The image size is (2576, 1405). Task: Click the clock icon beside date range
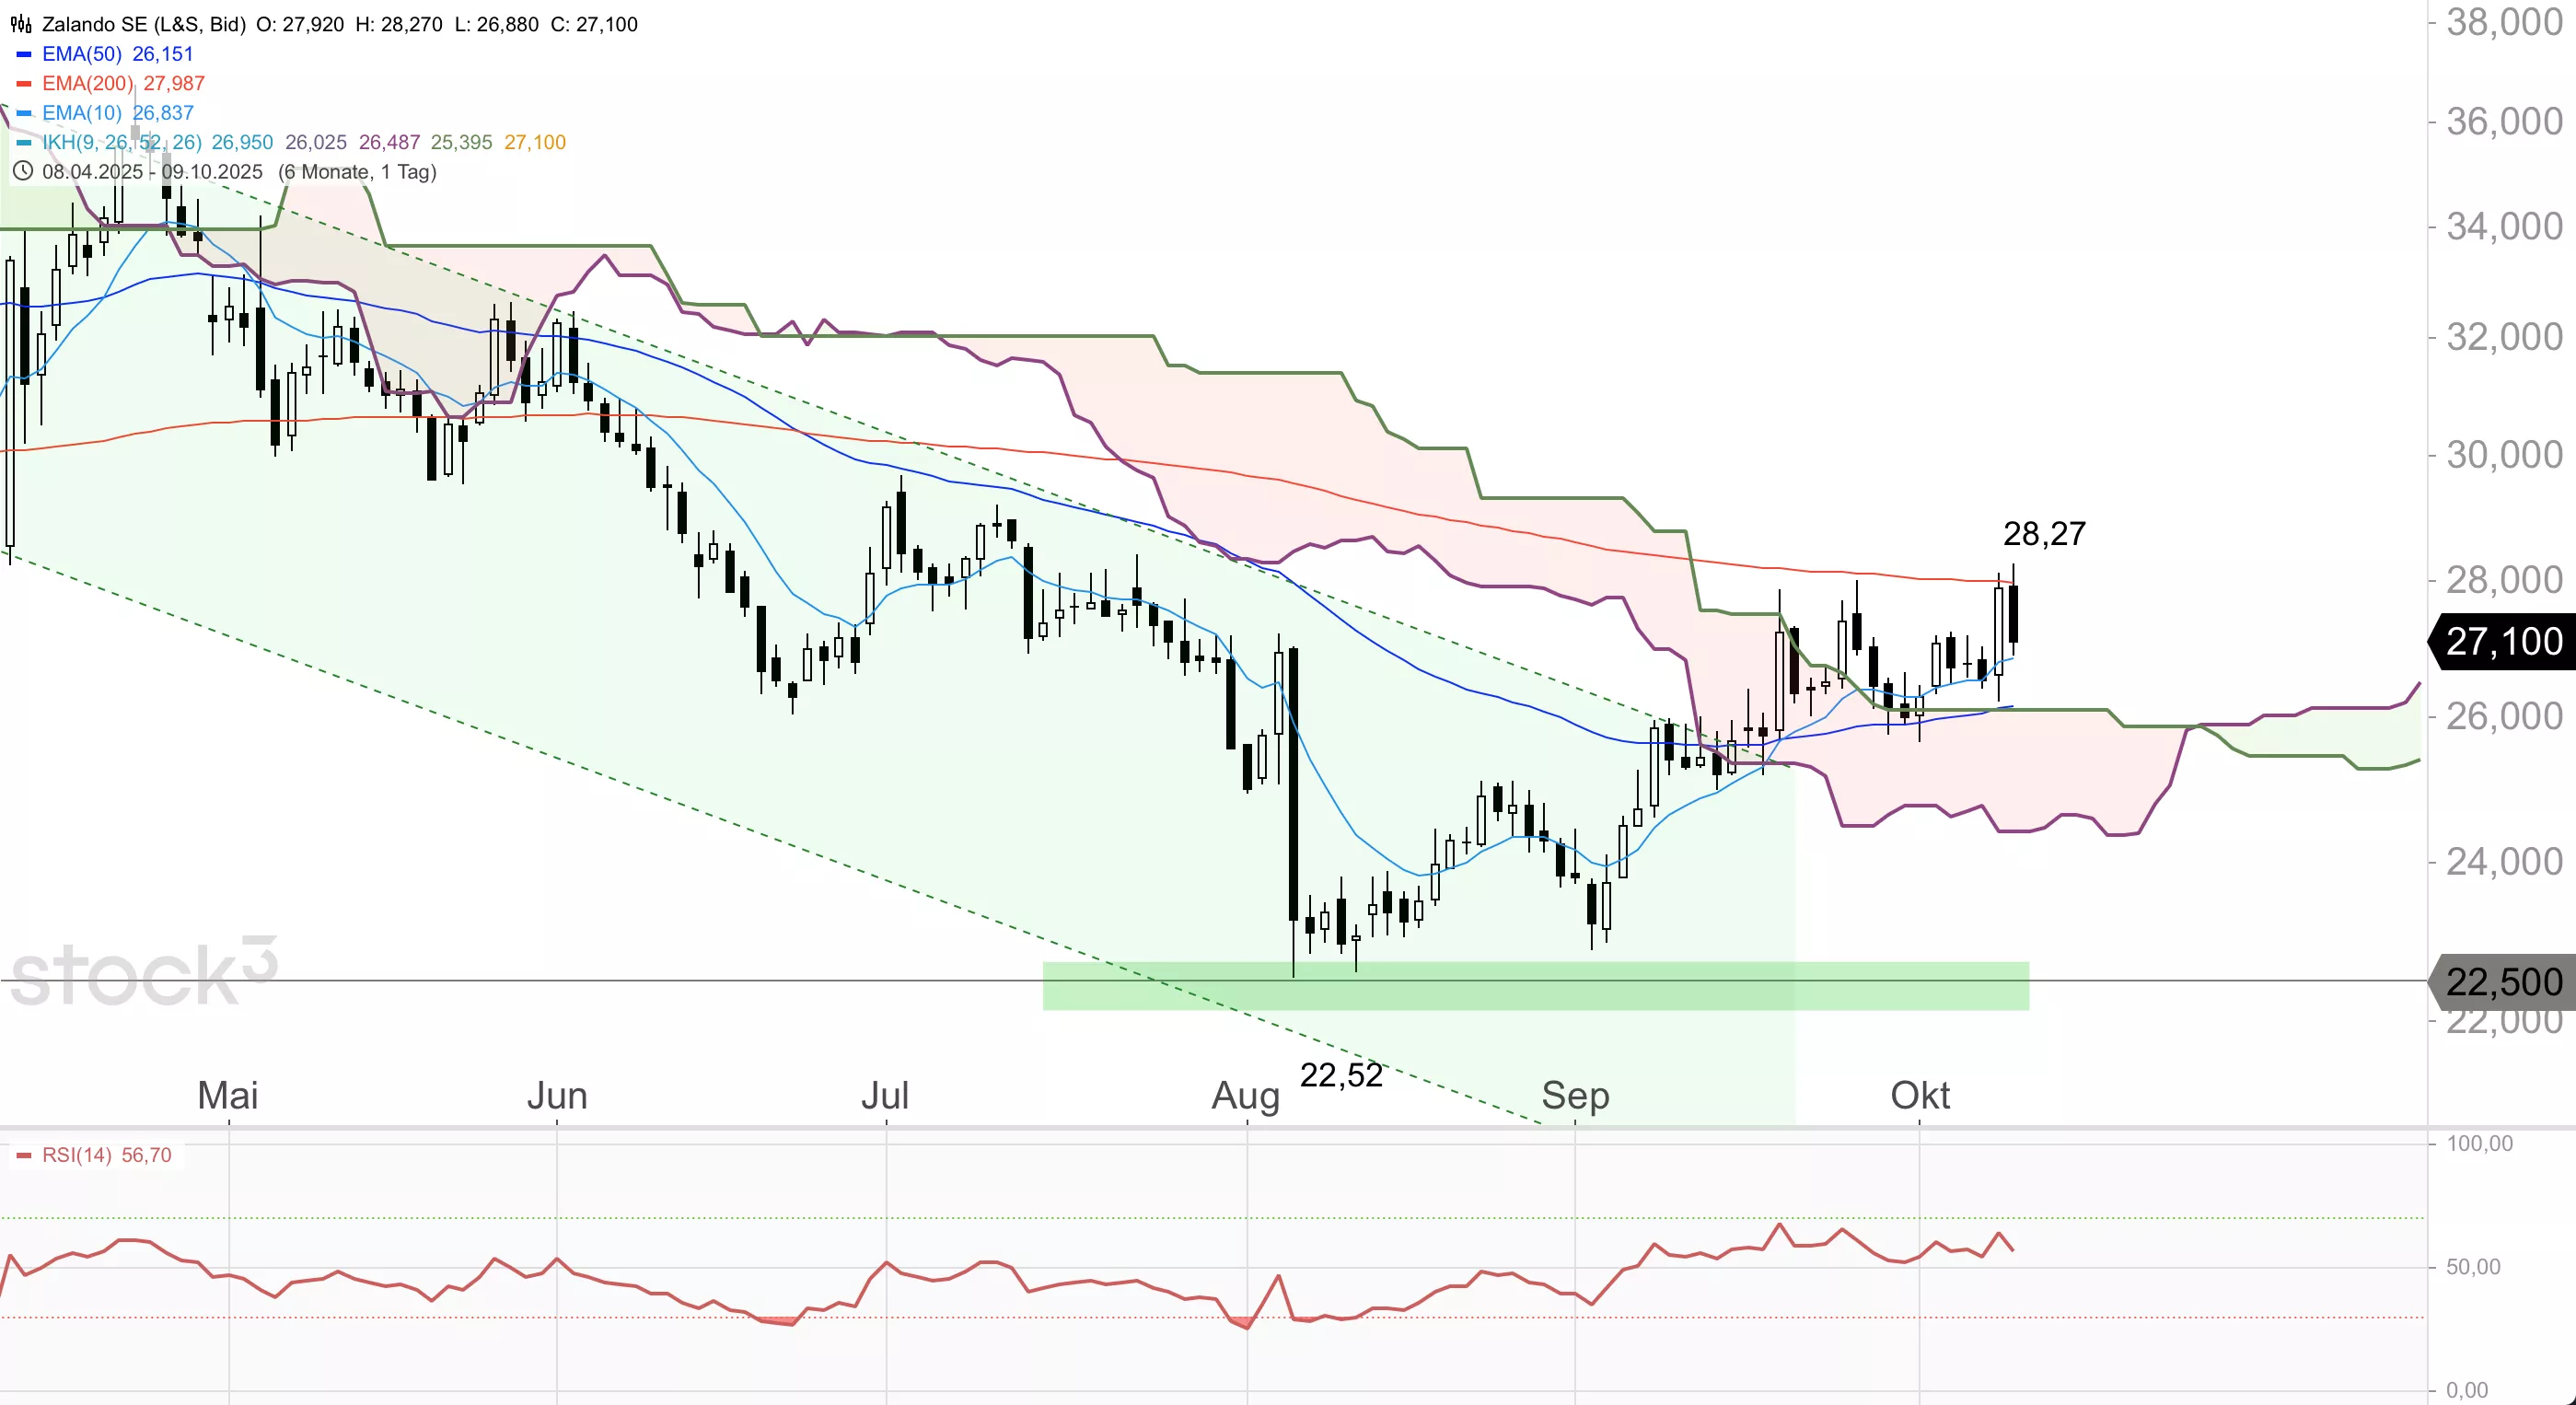coord(22,172)
